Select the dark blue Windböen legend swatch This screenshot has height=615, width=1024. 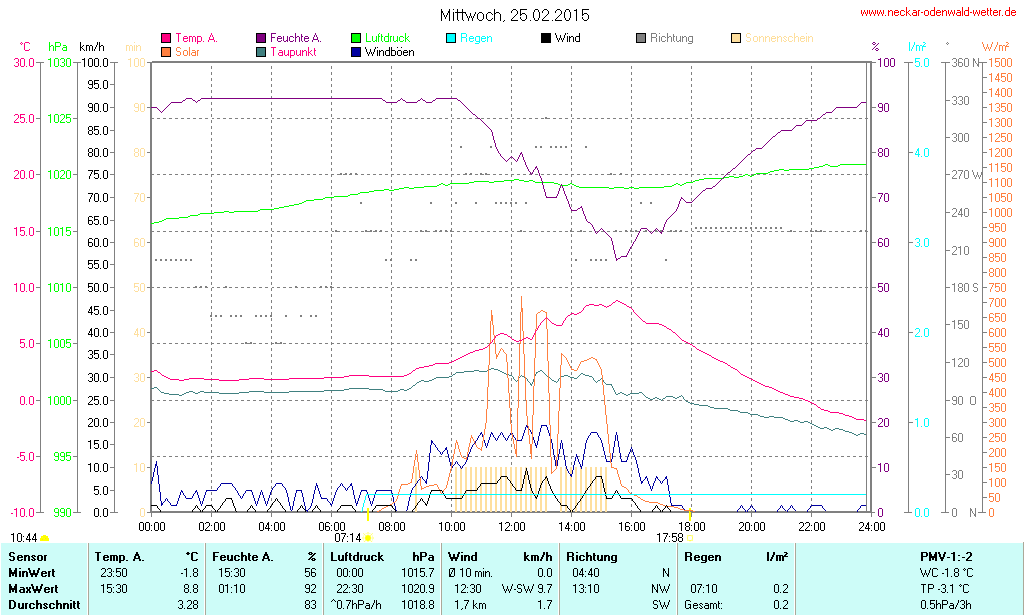point(356,52)
